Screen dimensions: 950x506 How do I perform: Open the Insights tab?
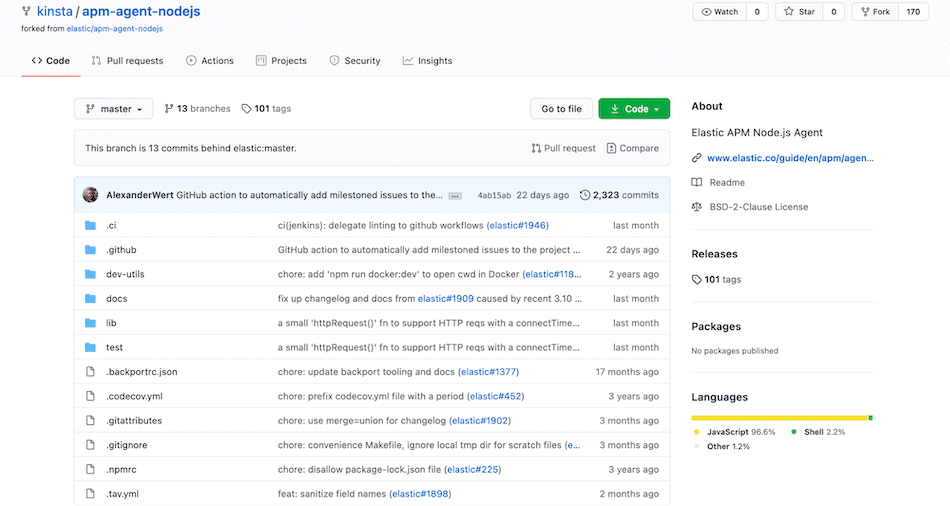(x=427, y=61)
